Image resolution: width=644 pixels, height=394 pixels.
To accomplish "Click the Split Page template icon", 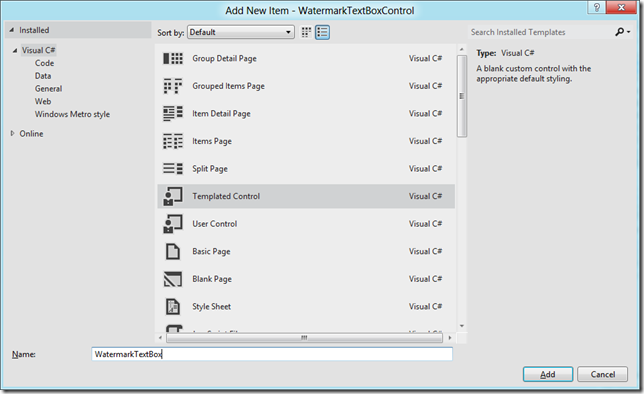I will (x=173, y=168).
